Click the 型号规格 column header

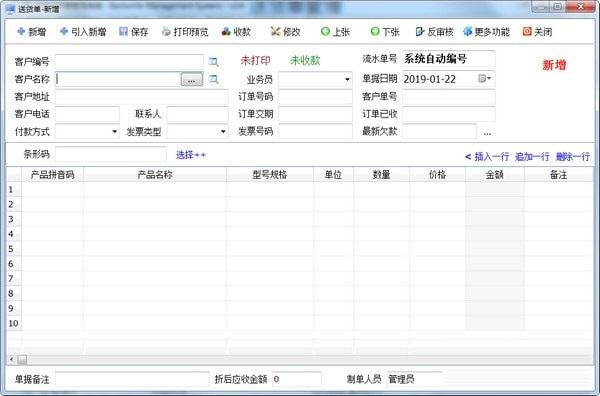(270, 175)
